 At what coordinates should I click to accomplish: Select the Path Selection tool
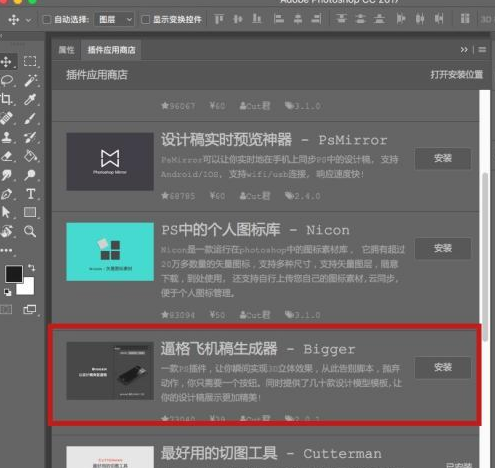click(6, 212)
